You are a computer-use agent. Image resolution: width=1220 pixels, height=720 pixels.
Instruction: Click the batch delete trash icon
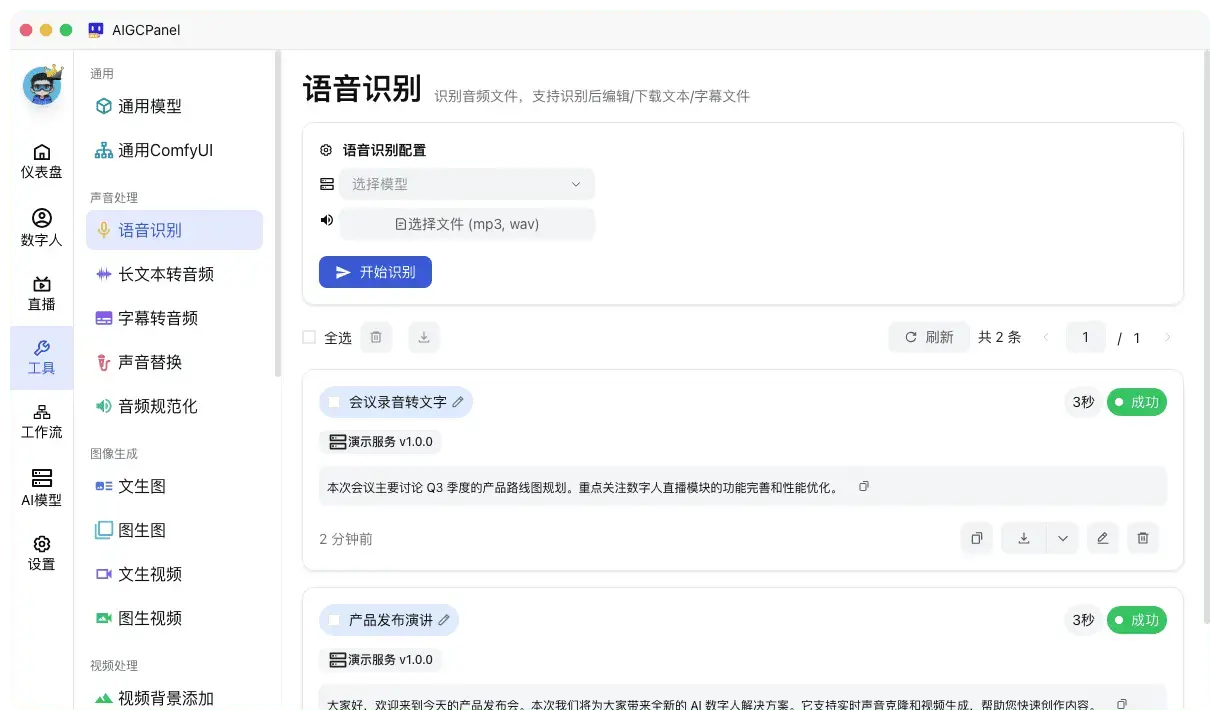point(376,338)
